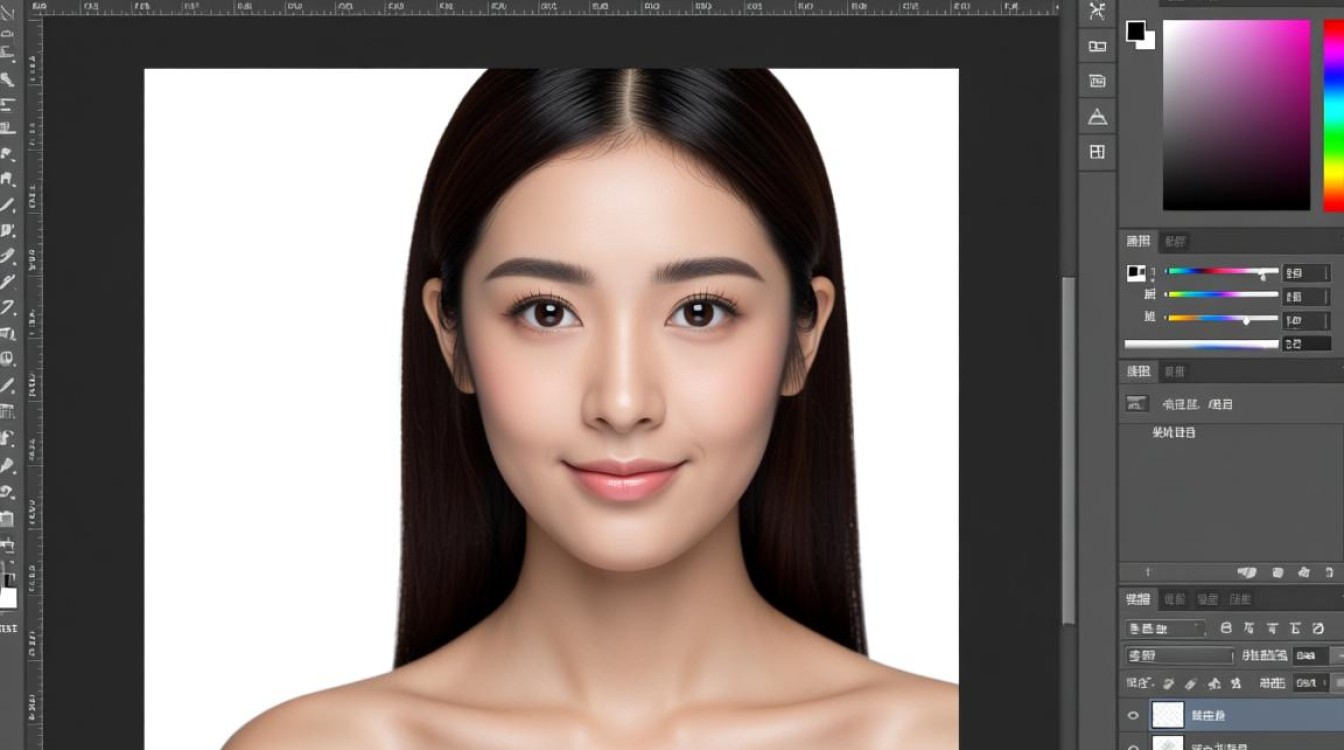Viewport: 1344px width, 750px height.
Task: Click the rainbow hue strip in the color picker
Action: click(1334, 115)
